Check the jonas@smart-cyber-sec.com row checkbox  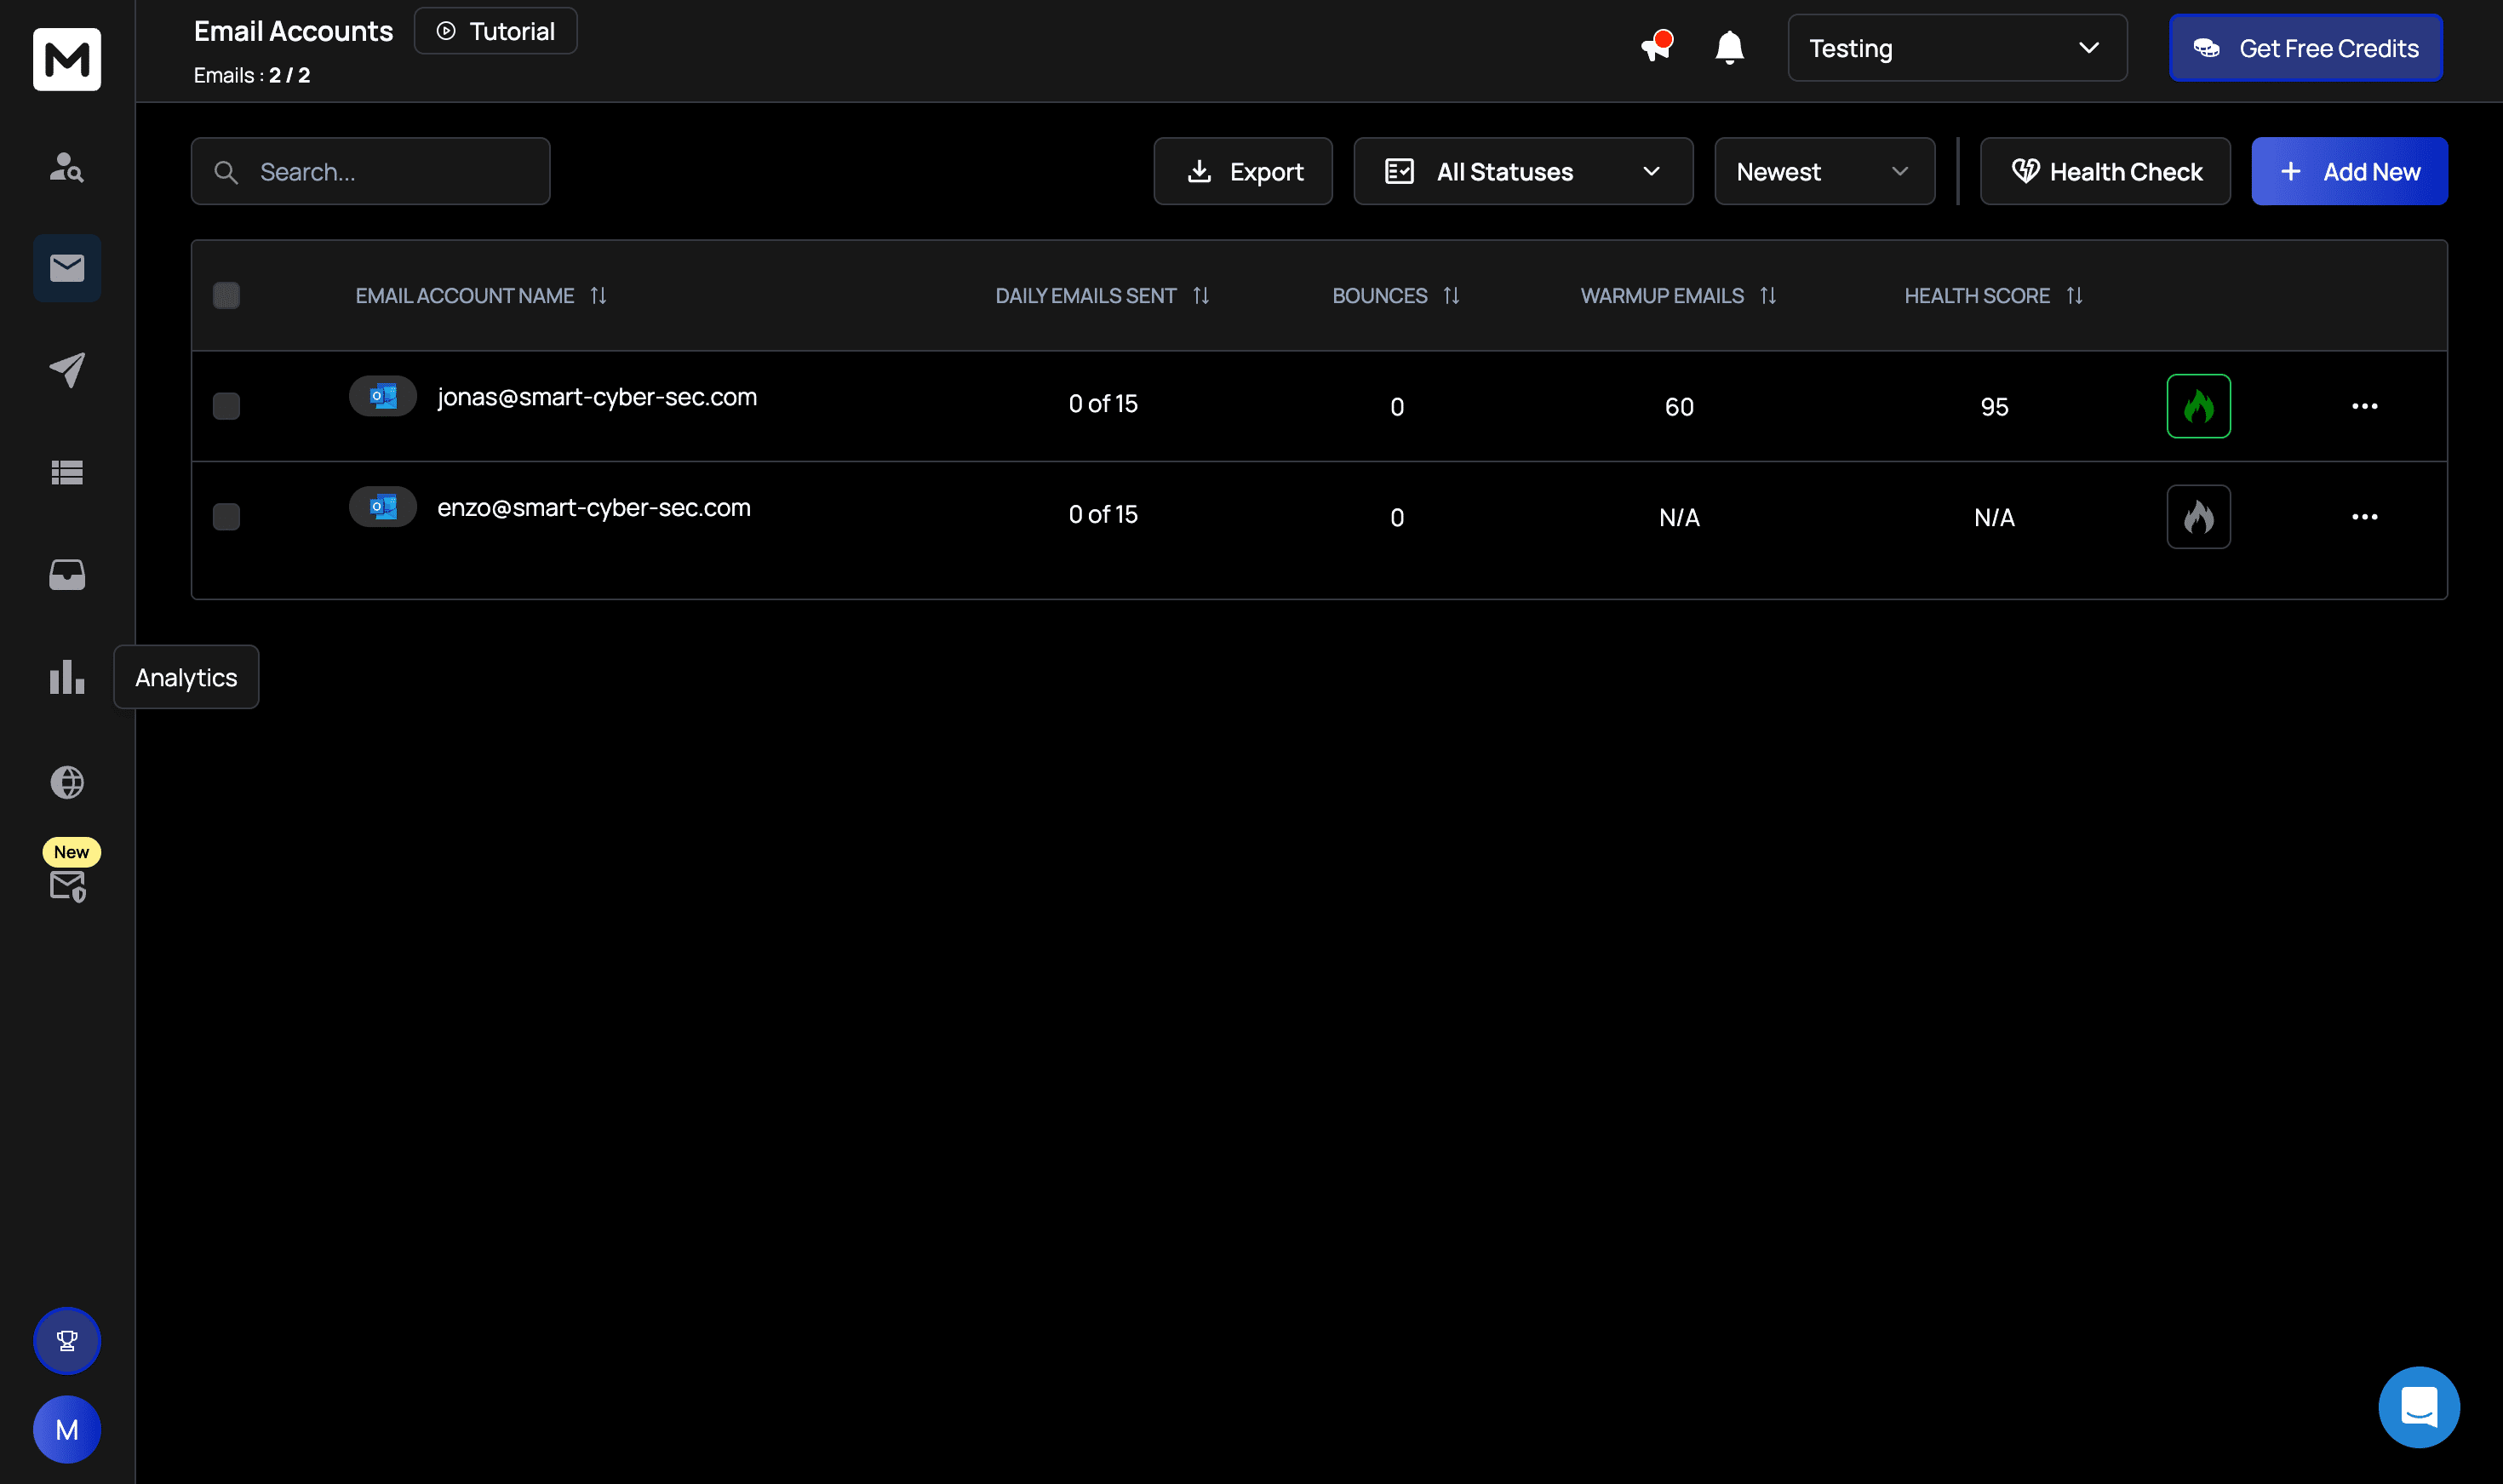[x=226, y=406]
